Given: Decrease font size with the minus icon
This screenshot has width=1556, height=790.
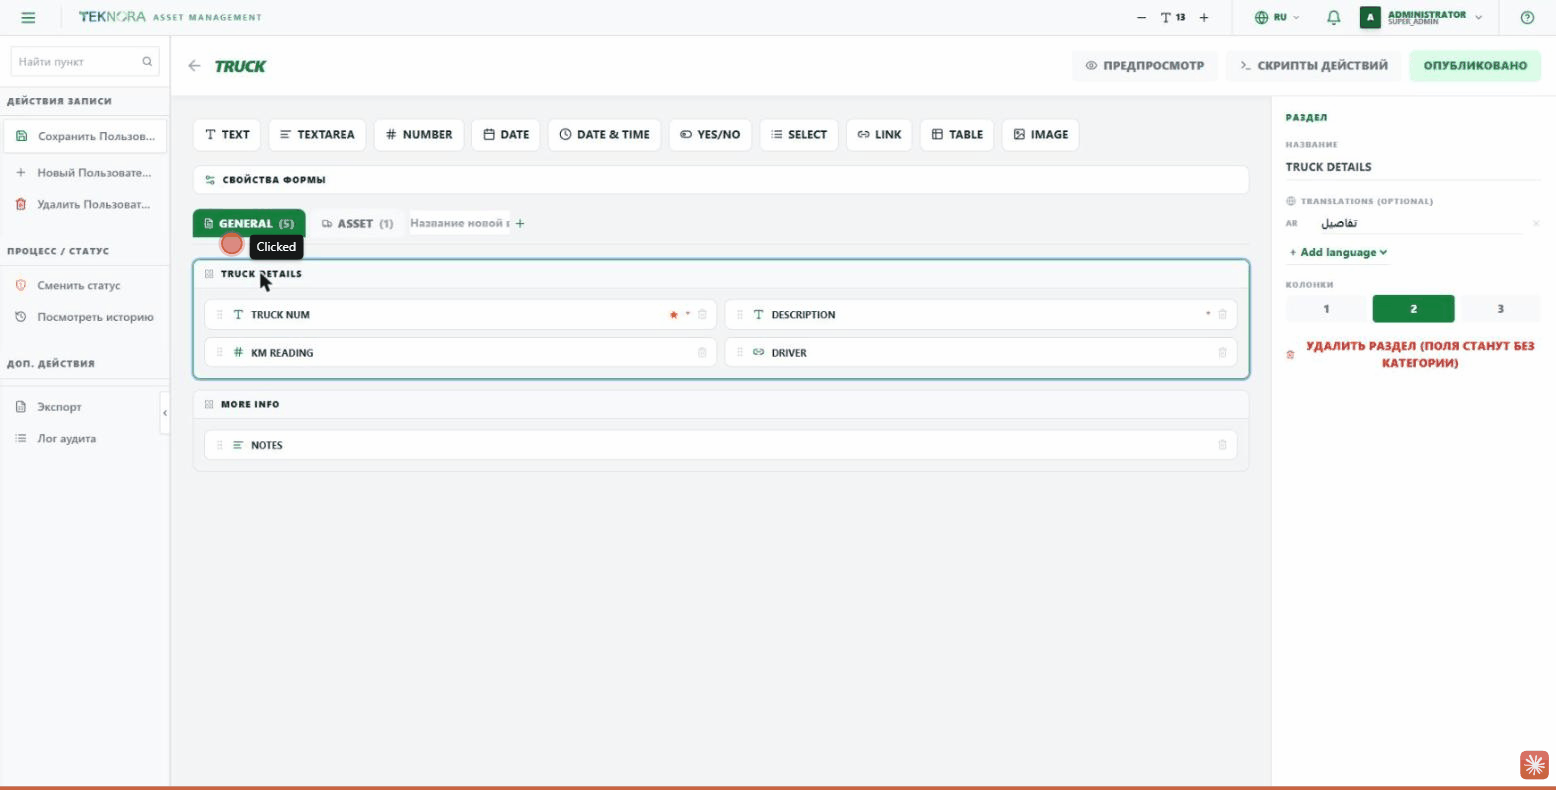Looking at the screenshot, I should coord(1142,17).
